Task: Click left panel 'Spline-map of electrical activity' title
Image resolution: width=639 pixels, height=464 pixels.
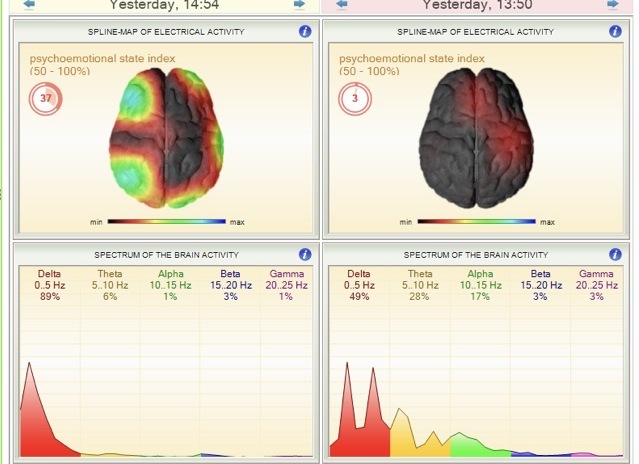Action: 166,32
